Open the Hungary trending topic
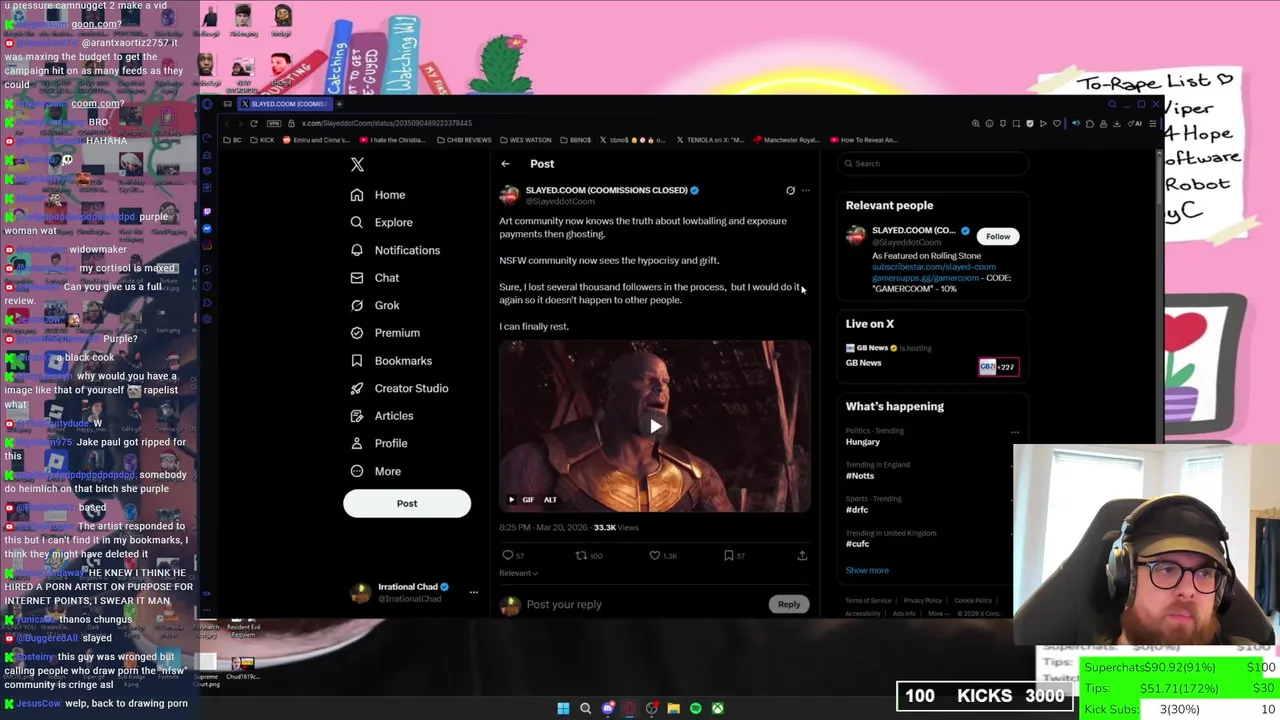1280x720 pixels. coord(863,442)
